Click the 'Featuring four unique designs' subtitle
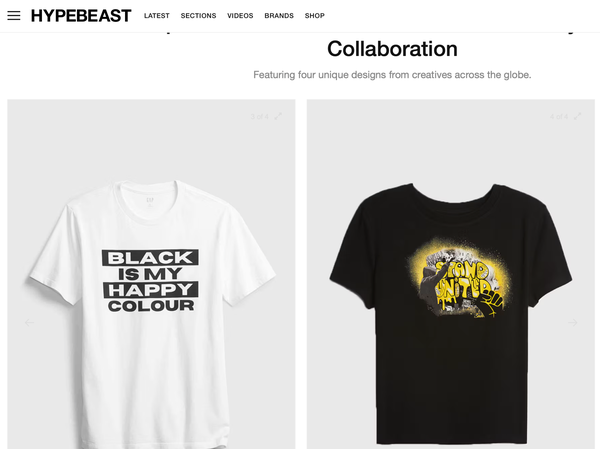The width and height of the screenshot is (600, 449). 392,75
